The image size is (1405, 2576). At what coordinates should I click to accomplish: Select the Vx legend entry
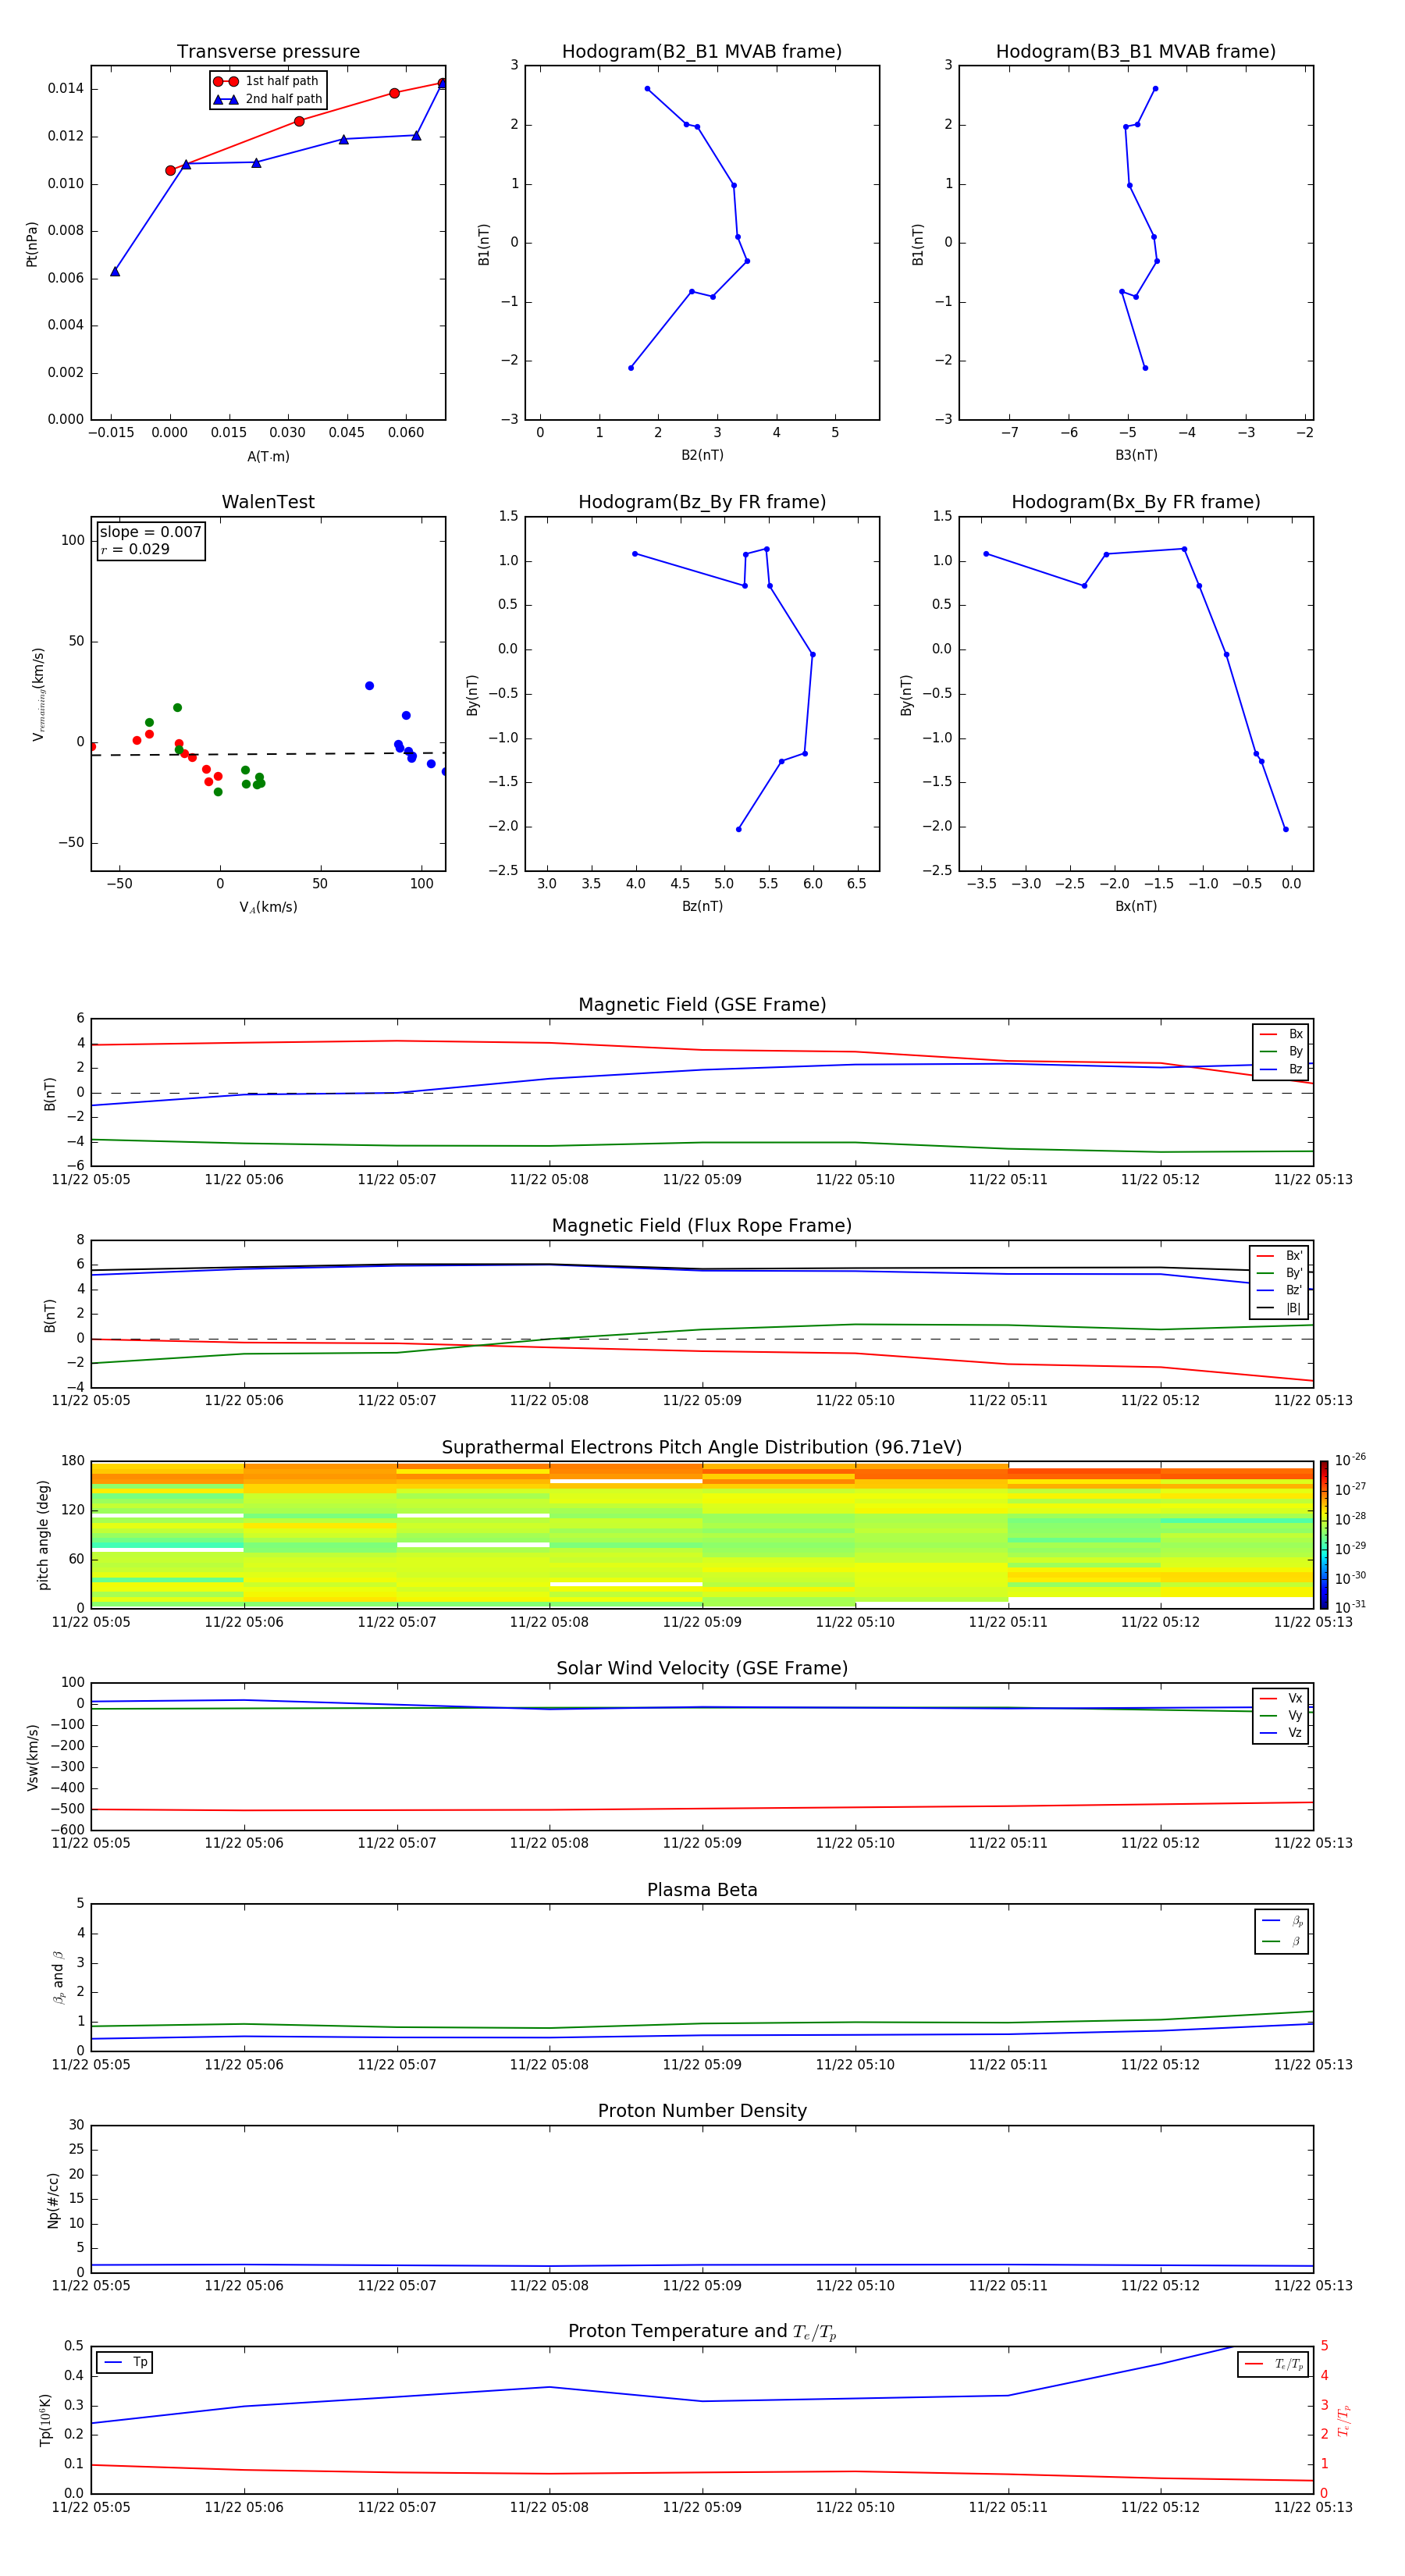click(1281, 1698)
